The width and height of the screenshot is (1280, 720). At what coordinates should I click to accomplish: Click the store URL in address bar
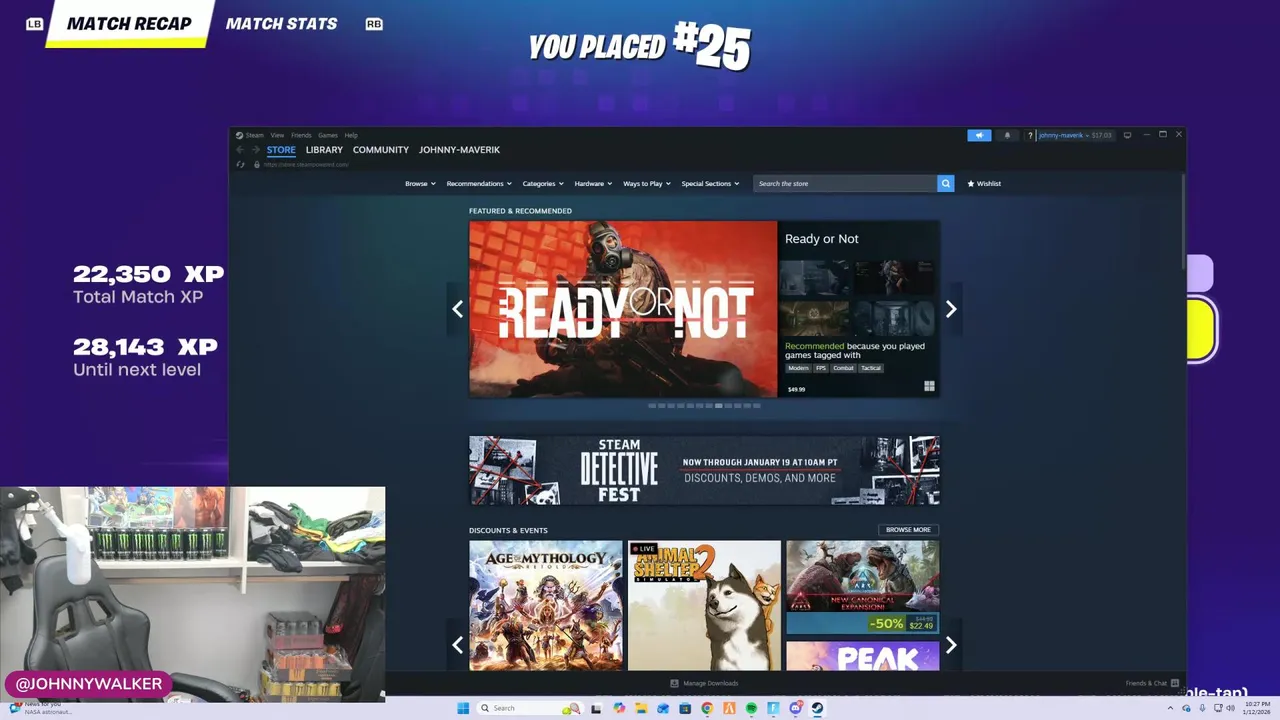point(306,164)
